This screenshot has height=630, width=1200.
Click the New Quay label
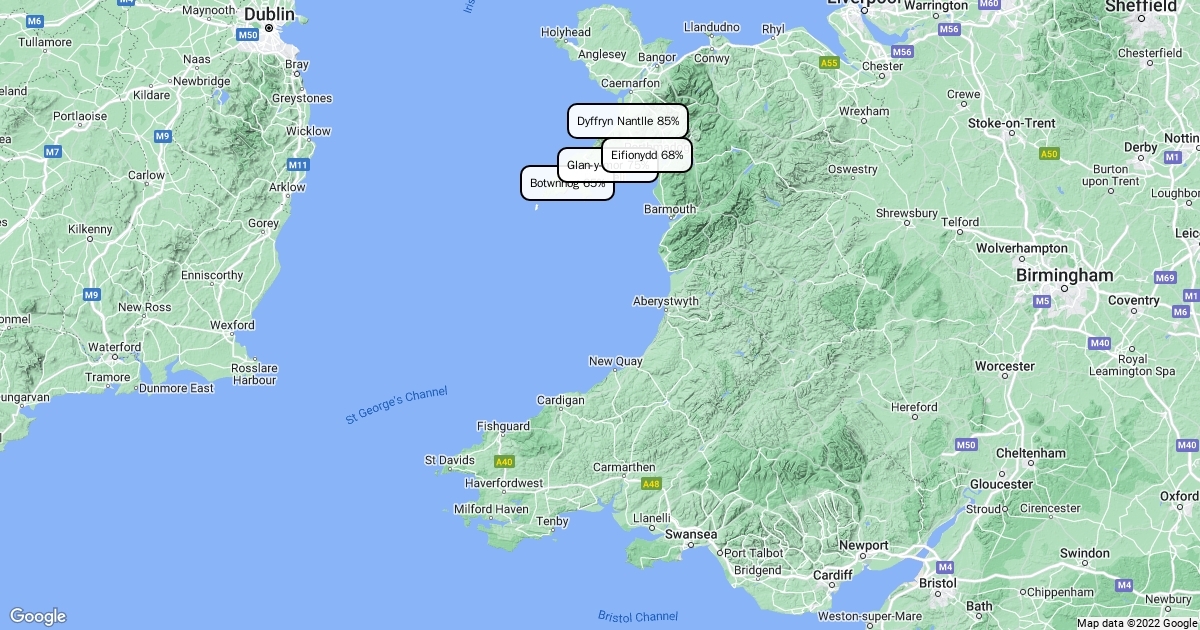(x=615, y=361)
